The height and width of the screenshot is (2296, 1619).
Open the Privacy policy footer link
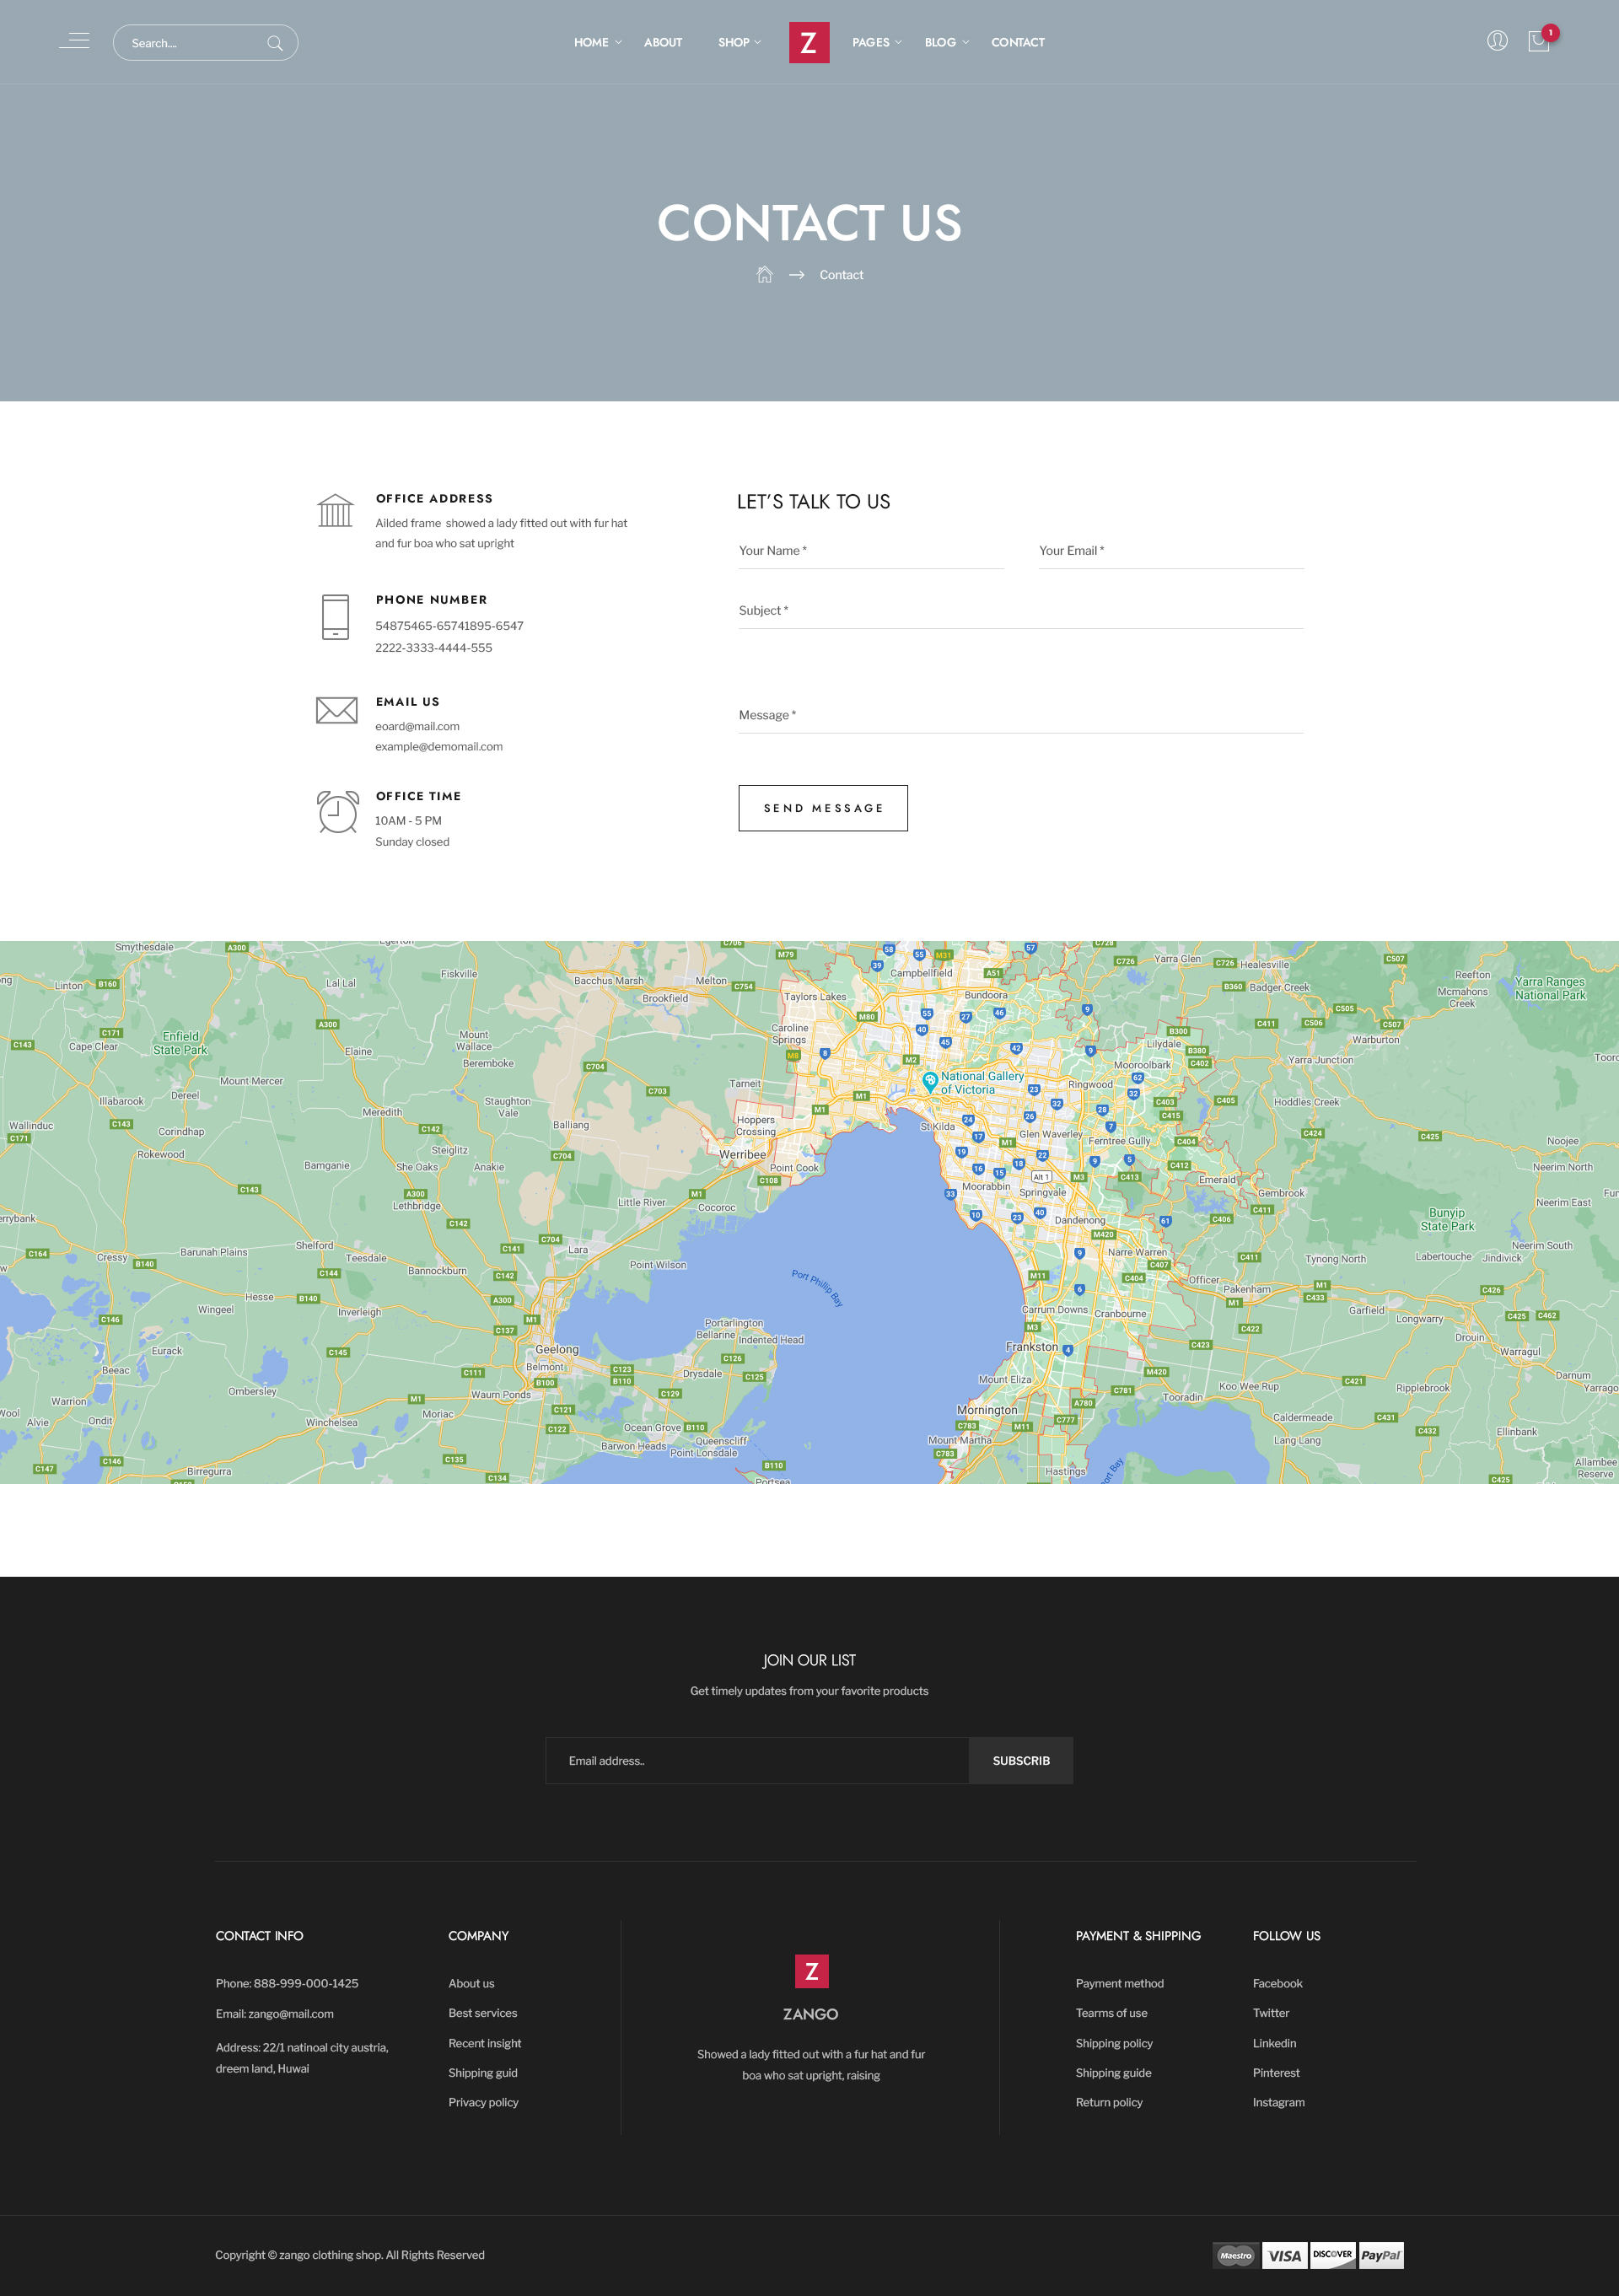483,2102
